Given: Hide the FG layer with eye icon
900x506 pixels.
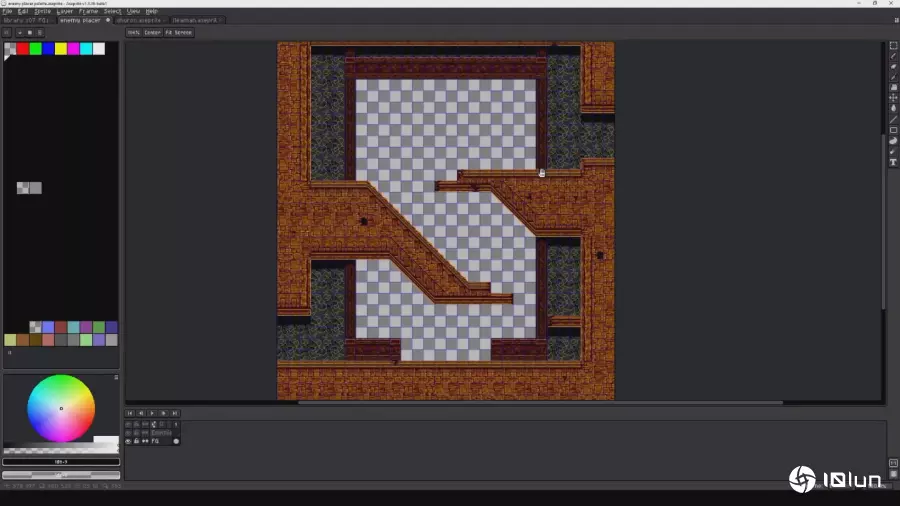Looking at the screenshot, I should [128, 441].
